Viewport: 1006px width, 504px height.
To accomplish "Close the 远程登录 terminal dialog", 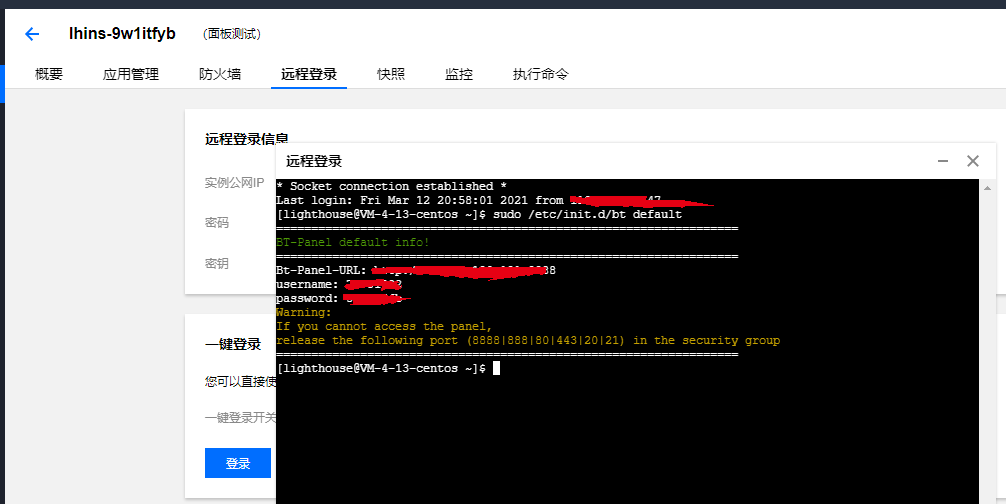I will [x=973, y=161].
